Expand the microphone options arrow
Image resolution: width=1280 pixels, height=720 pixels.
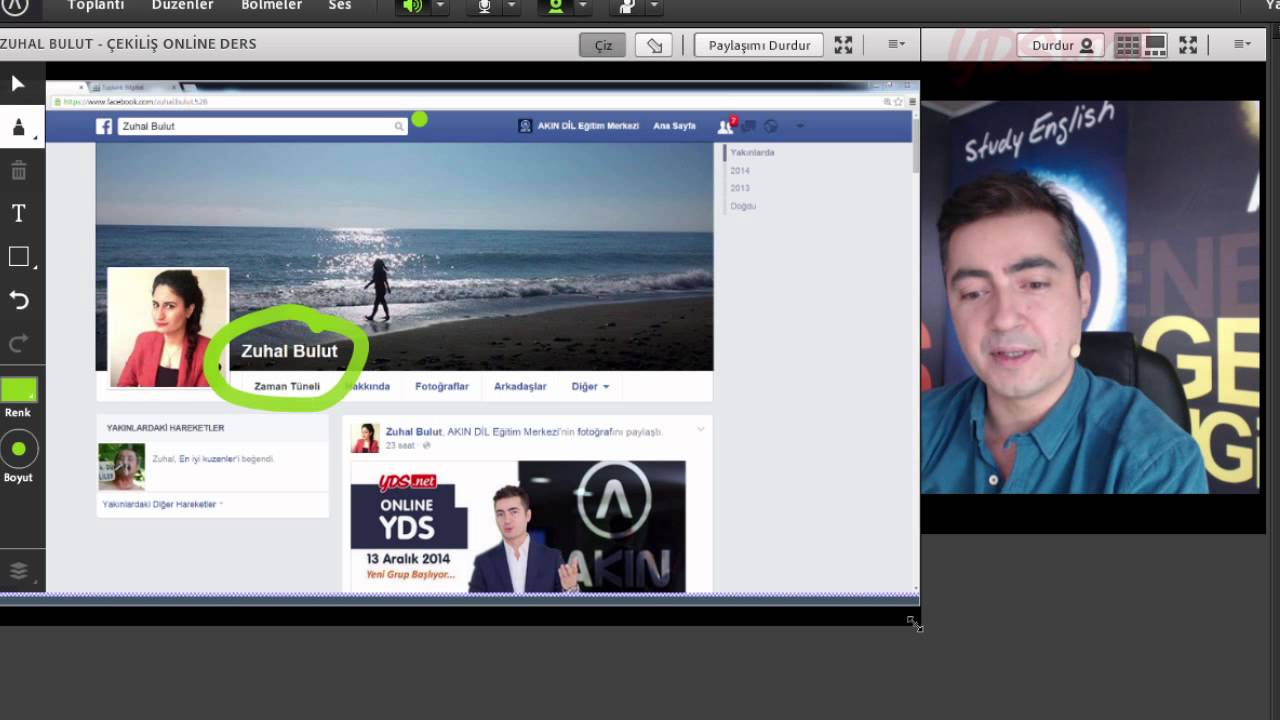[511, 6]
